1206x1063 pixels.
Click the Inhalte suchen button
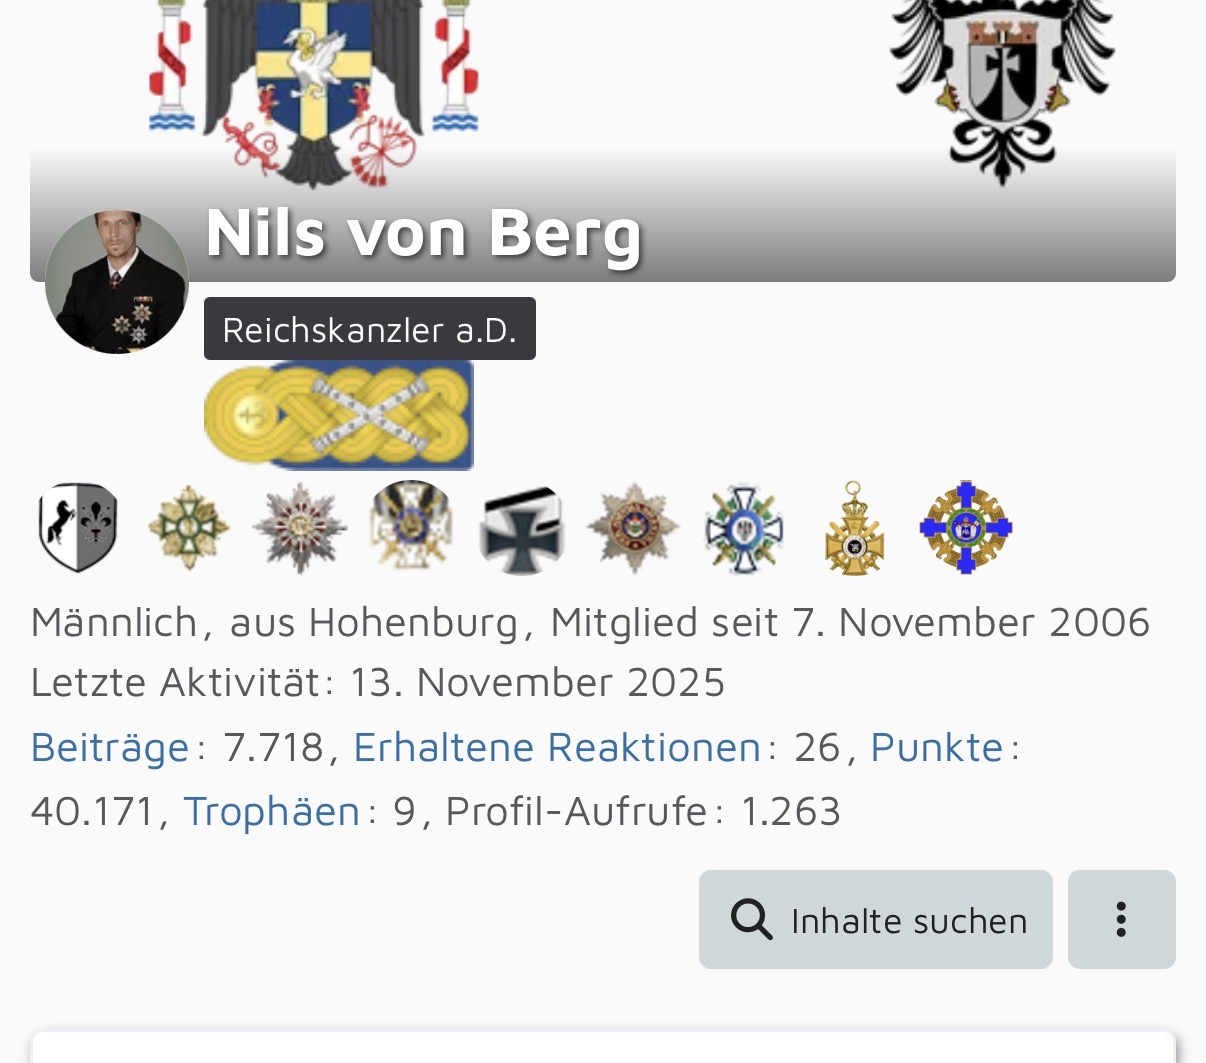pyautogui.click(x=875, y=919)
